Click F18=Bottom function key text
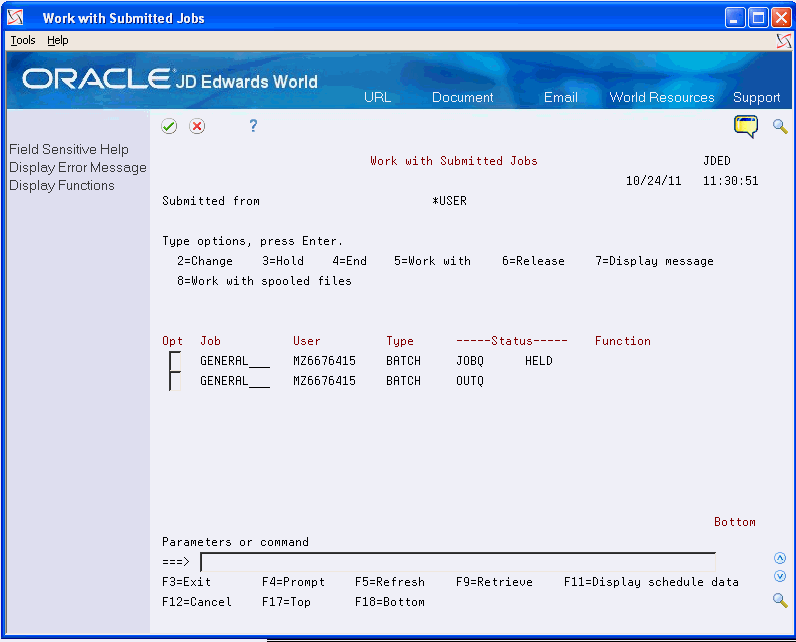Image resolution: width=796 pixels, height=642 pixels. click(x=390, y=602)
